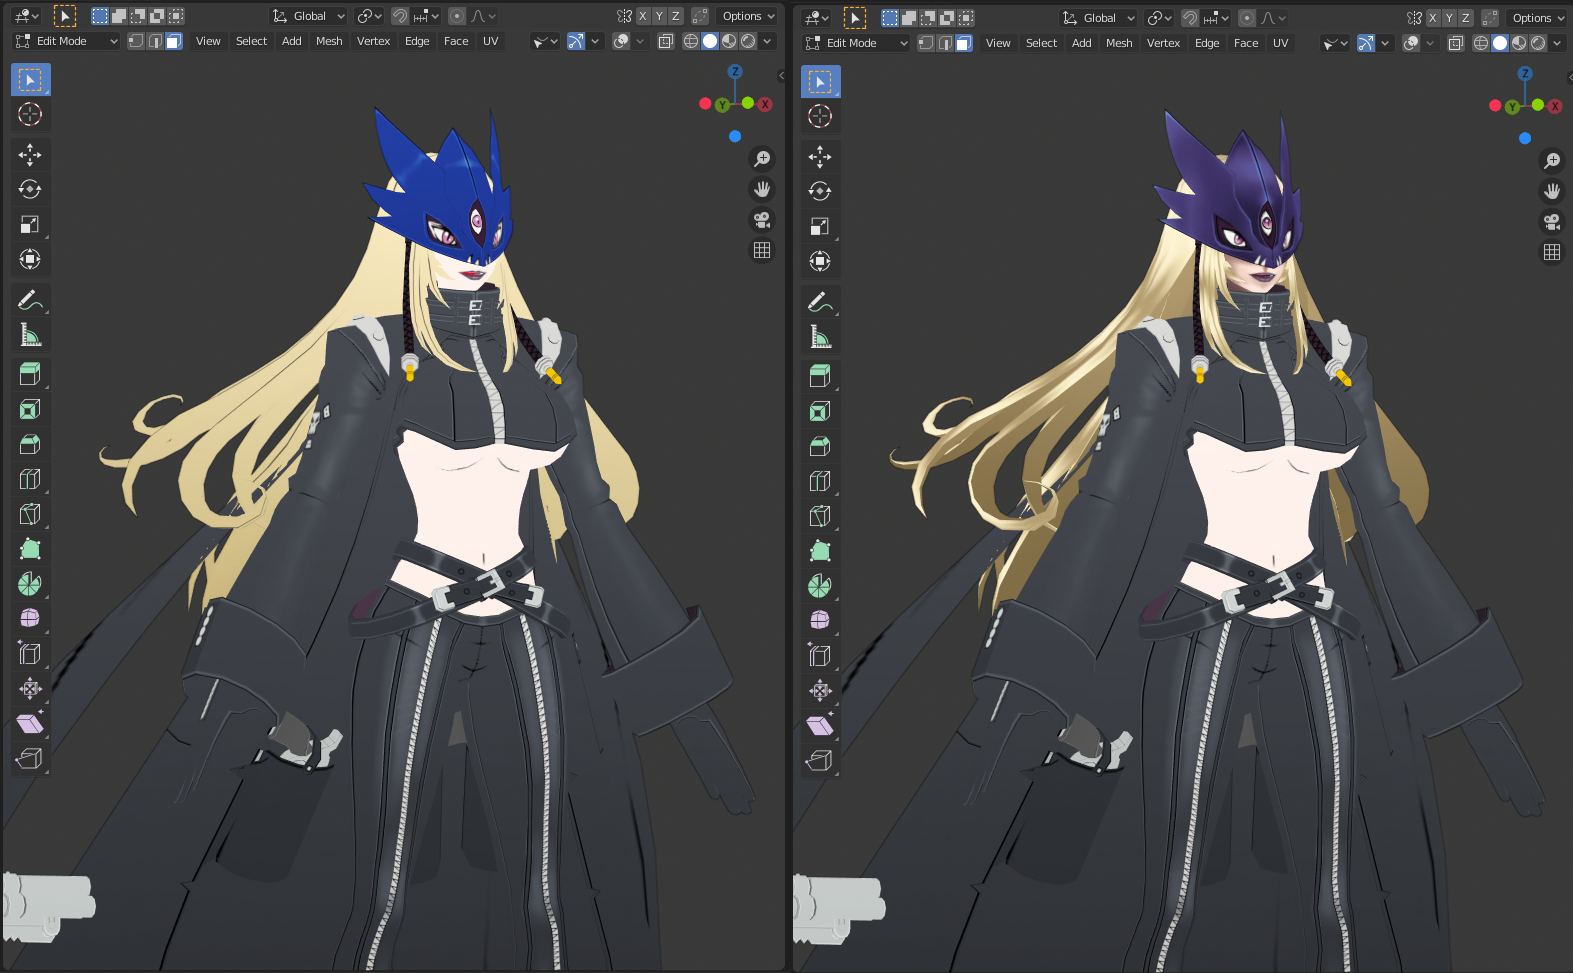Open Face menu in right viewport
Image resolution: width=1573 pixels, height=973 pixels.
tap(1246, 43)
